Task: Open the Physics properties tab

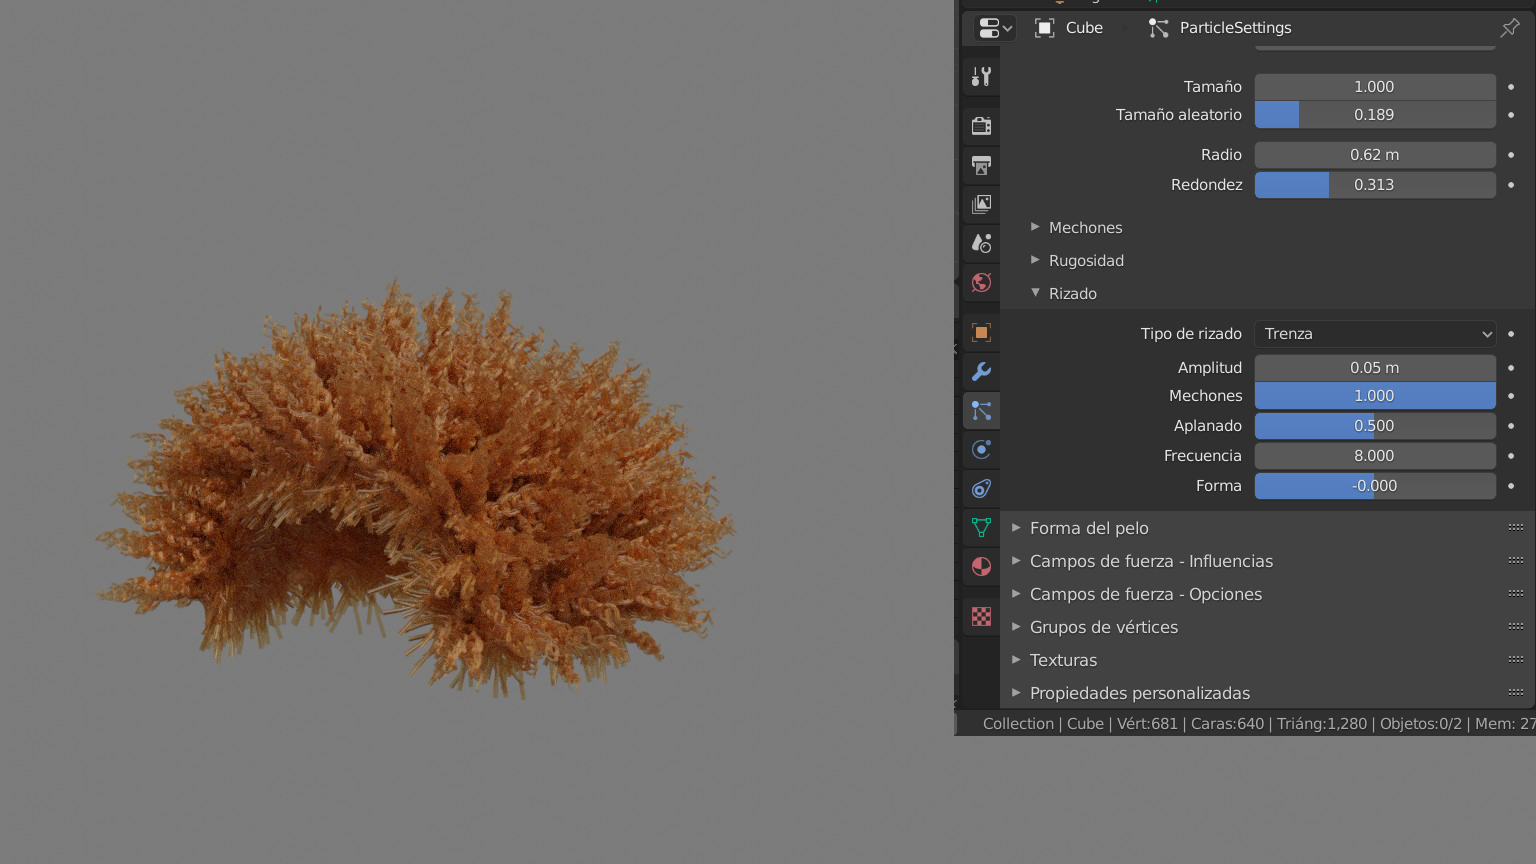Action: pyautogui.click(x=981, y=449)
